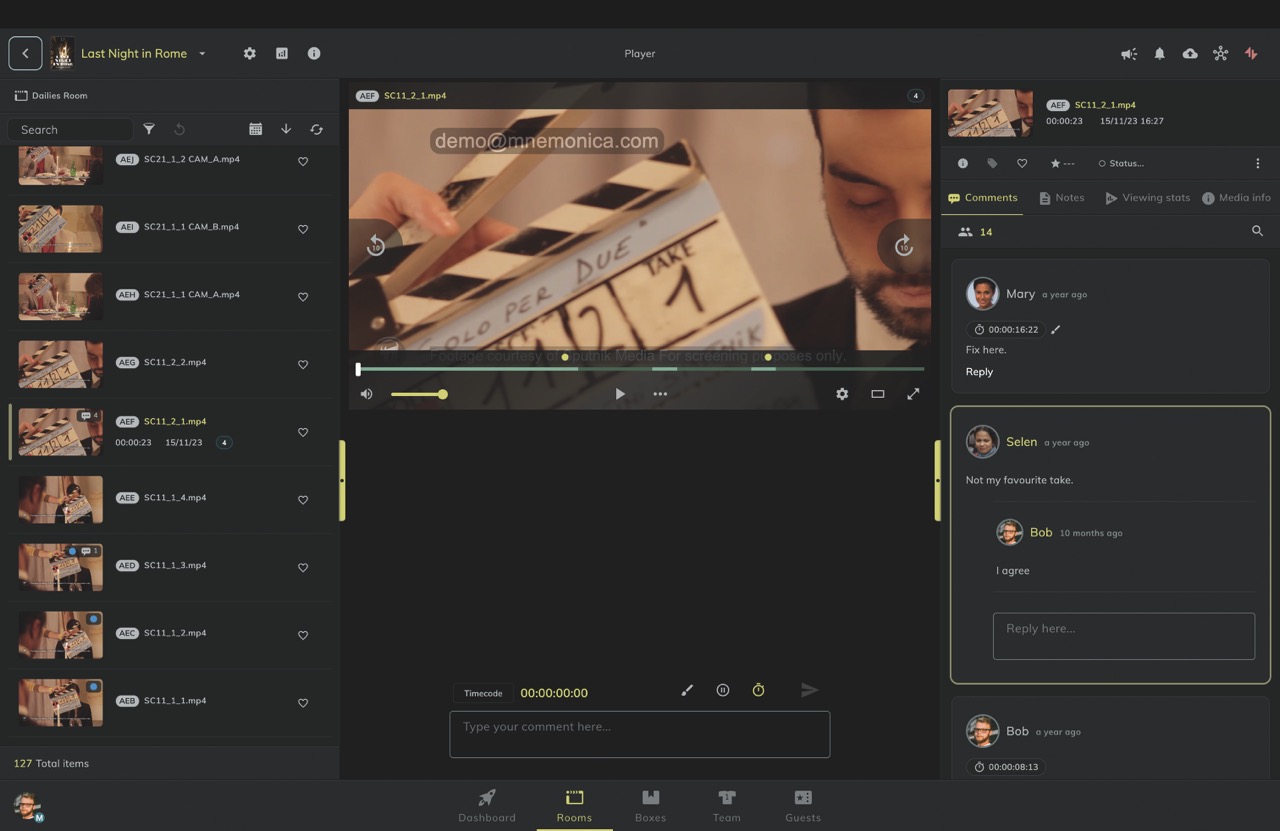Open the notifications bell icon
The width and height of the screenshot is (1280, 831).
tap(1159, 54)
